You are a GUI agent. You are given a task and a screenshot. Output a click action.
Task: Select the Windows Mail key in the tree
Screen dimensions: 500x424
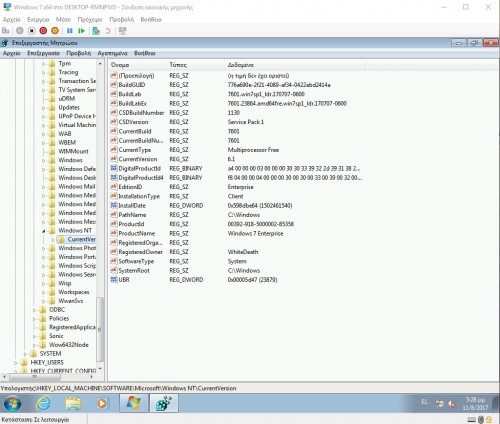pos(77,187)
